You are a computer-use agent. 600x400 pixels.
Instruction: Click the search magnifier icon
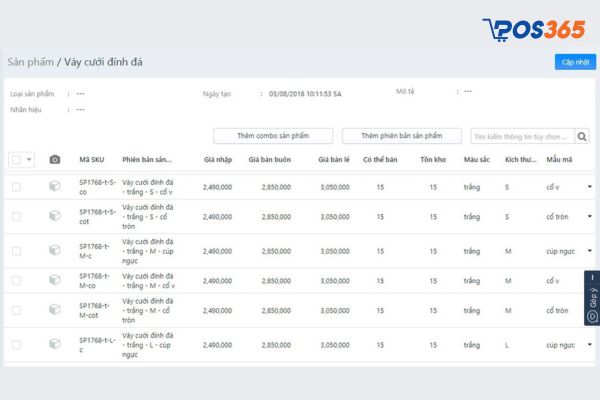pyautogui.click(x=582, y=136)
